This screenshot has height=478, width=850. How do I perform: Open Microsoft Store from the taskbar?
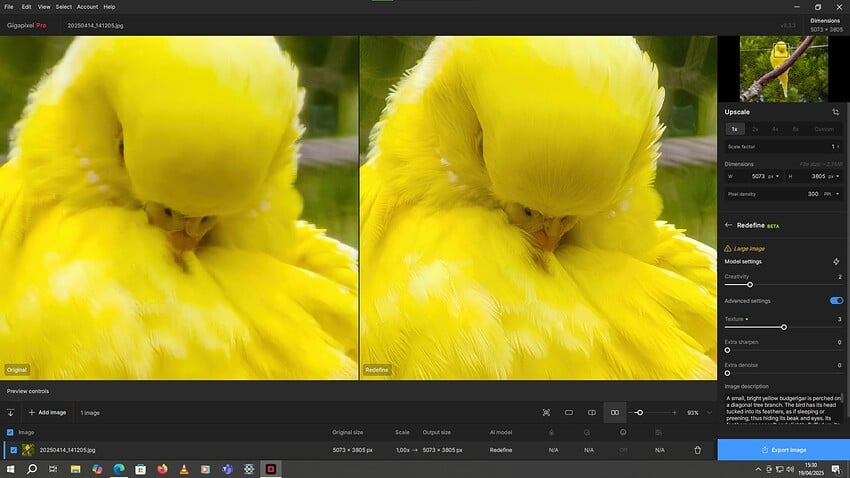pos(140,469)
